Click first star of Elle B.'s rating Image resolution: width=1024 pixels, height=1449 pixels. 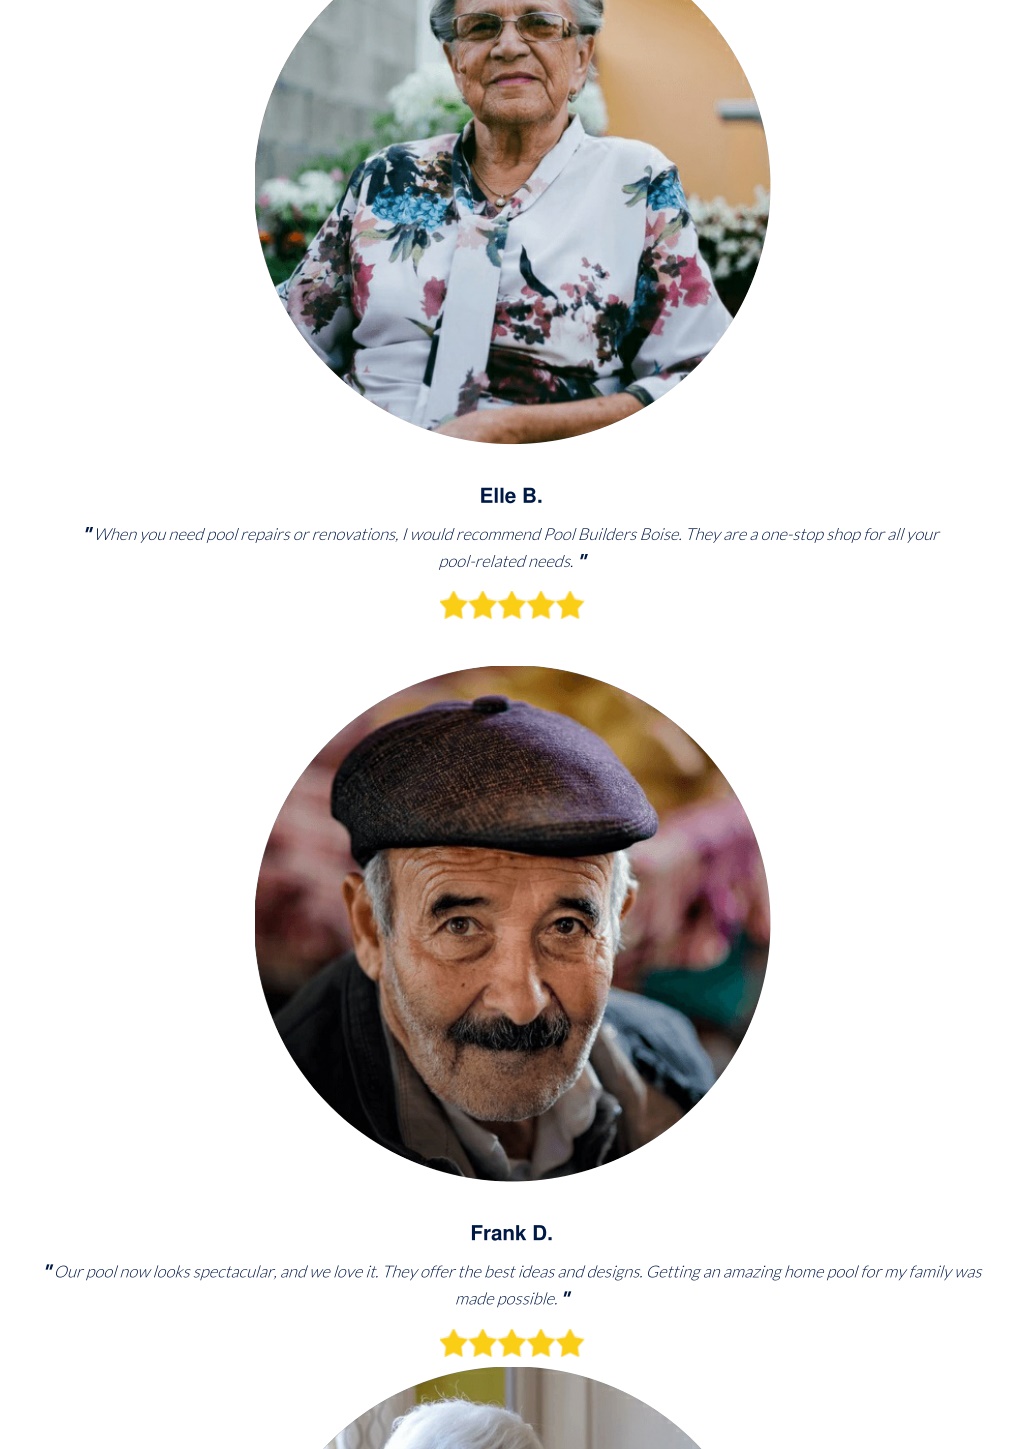(453, 605)
